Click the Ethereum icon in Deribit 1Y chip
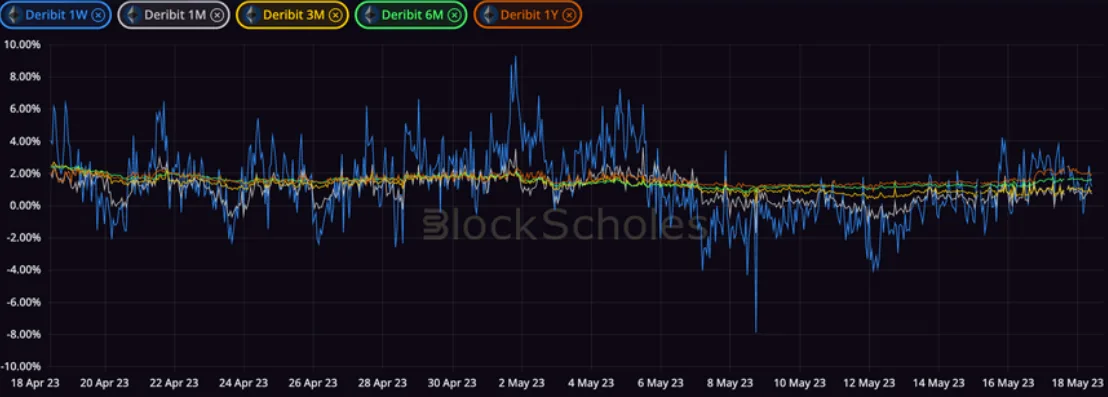 tap(488, 14)
